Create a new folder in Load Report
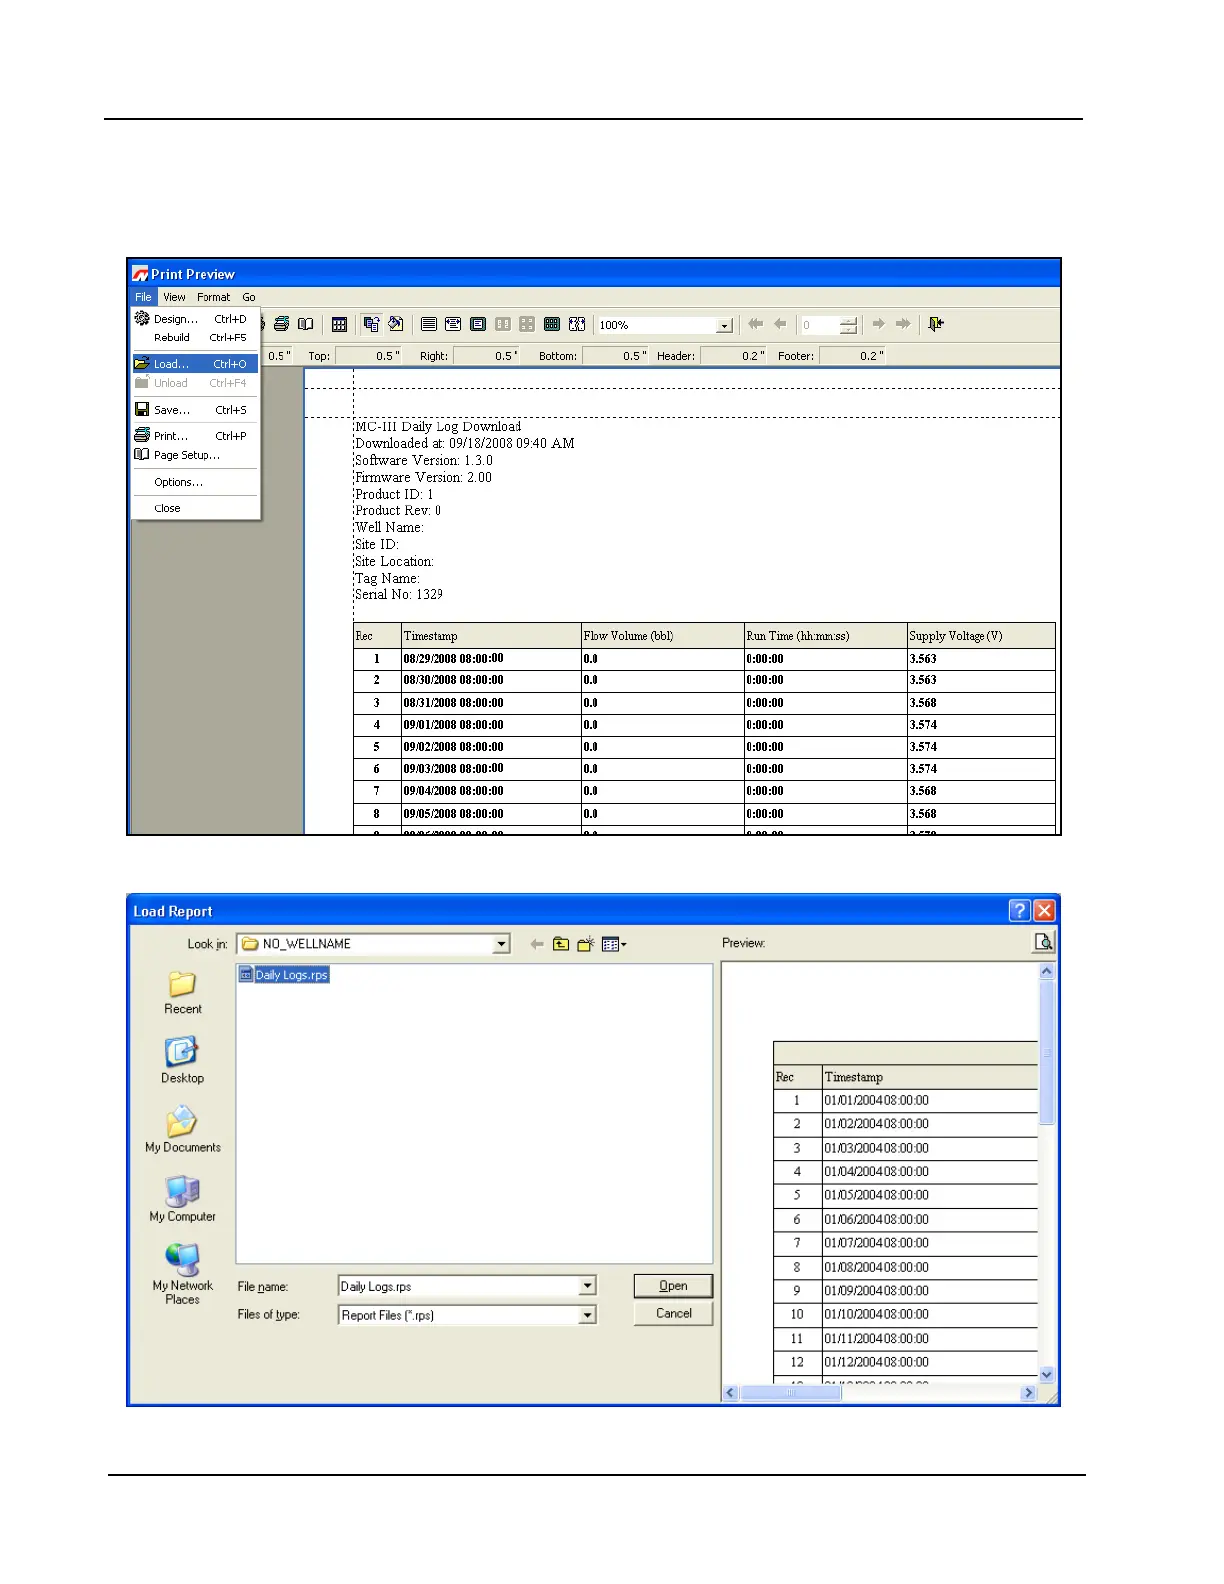Screen dimensions: 1224x1584 coord(586,944)
